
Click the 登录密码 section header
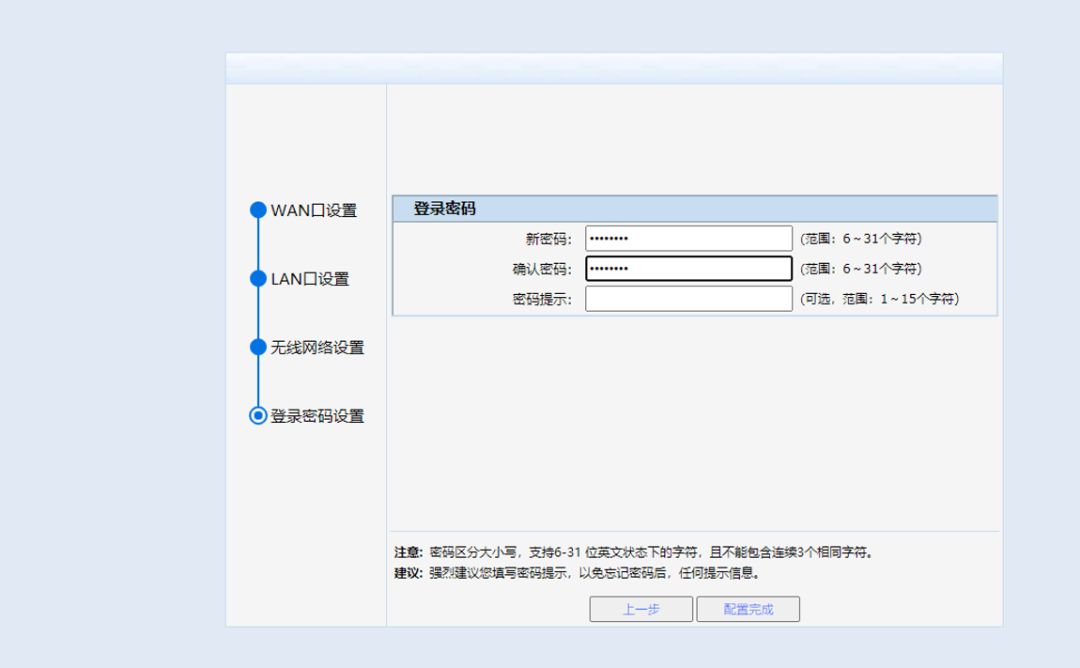tap(695, 209)
